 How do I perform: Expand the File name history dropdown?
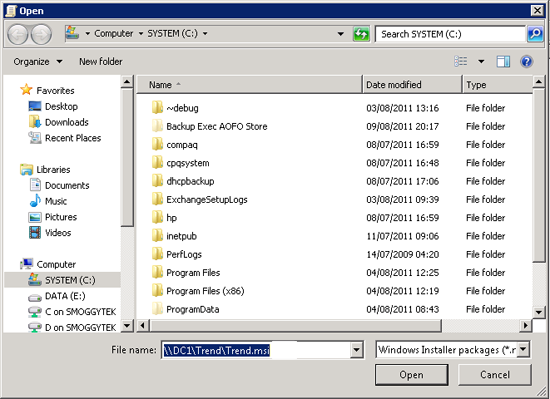(x=356, y=350)
